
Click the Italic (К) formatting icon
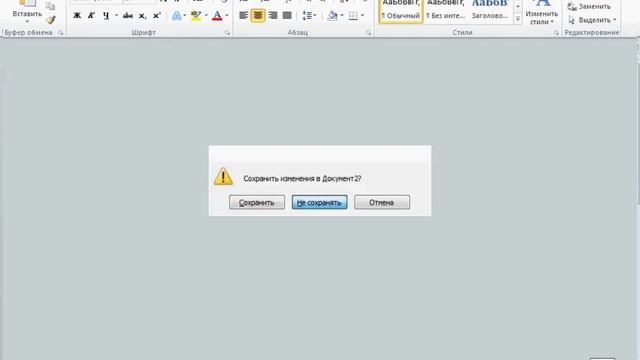pyautogui.click(x=91, y=16)
